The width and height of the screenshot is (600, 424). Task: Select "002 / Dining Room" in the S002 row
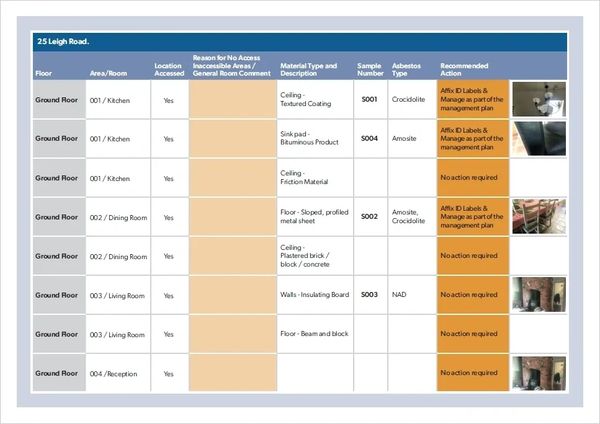tap(118, 218)
